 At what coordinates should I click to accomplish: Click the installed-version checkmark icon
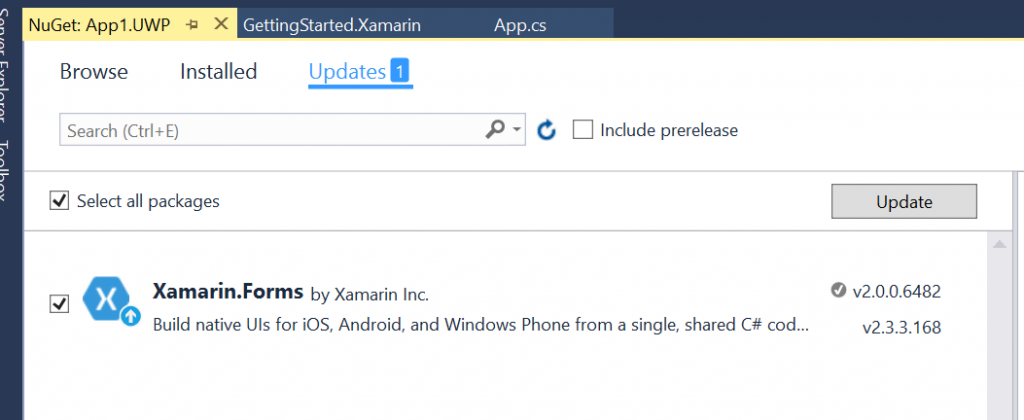click(x=838, y=289)
